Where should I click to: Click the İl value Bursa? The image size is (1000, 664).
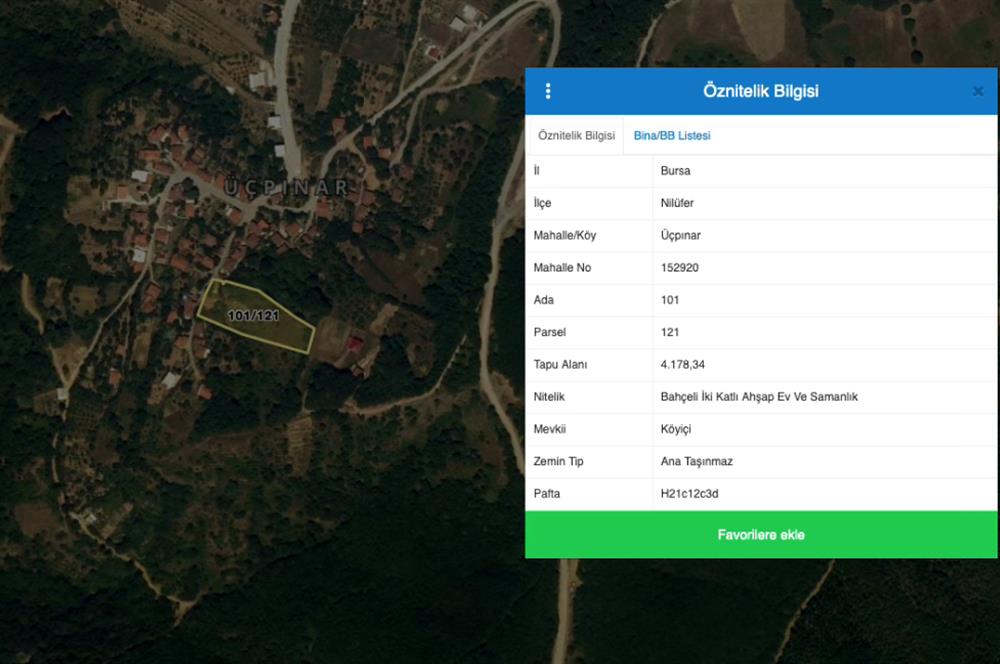click(x=675, y=171)
